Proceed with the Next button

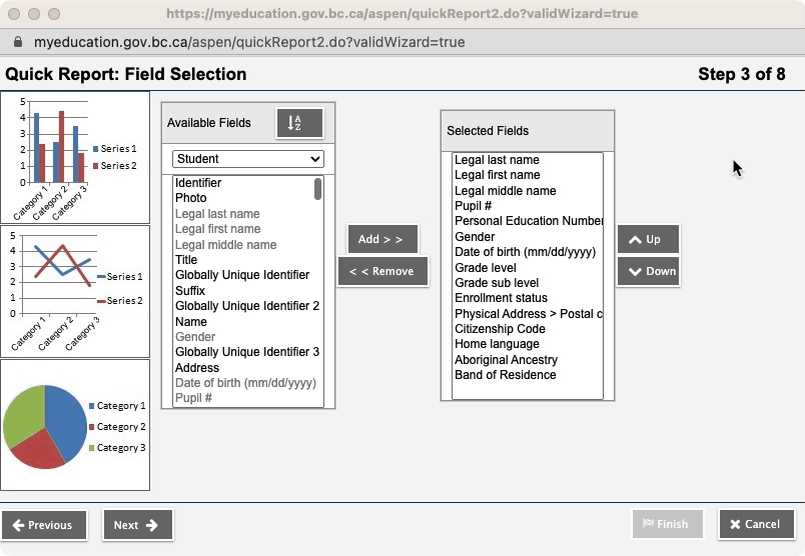(x=138, y=525)
